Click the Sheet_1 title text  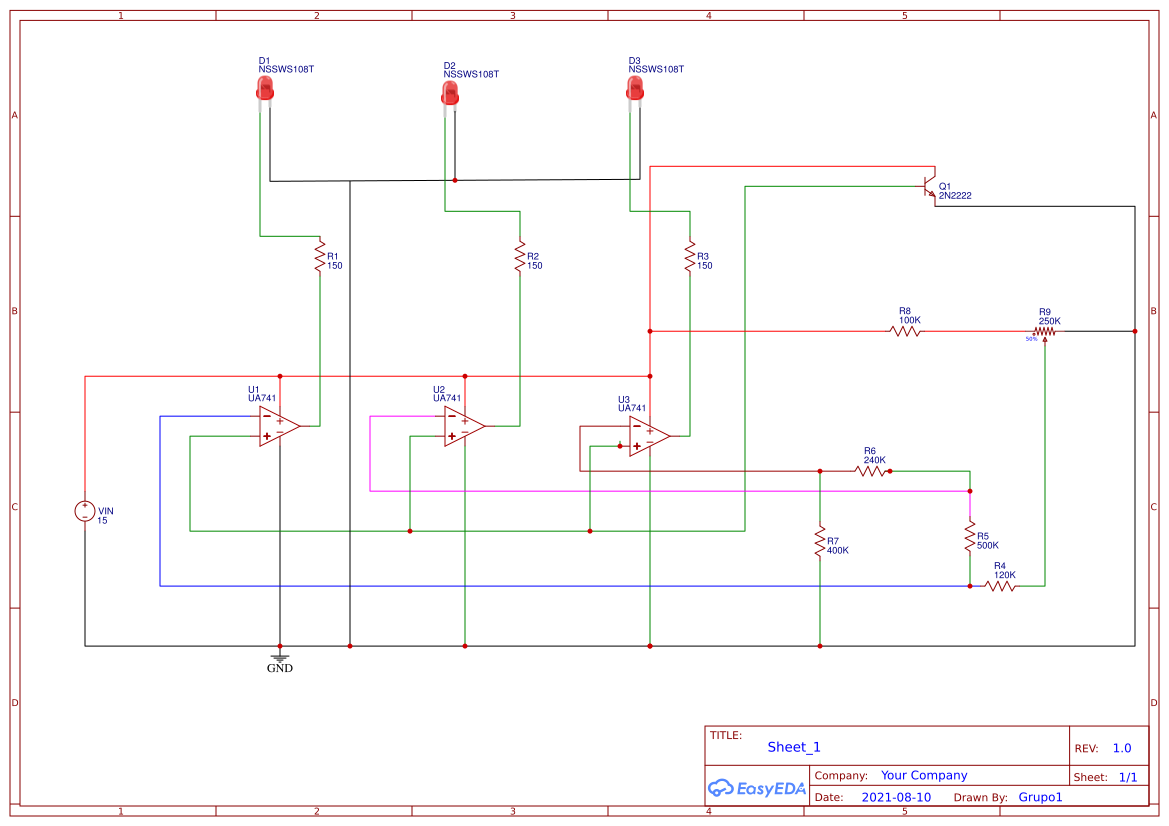(793, 747)
